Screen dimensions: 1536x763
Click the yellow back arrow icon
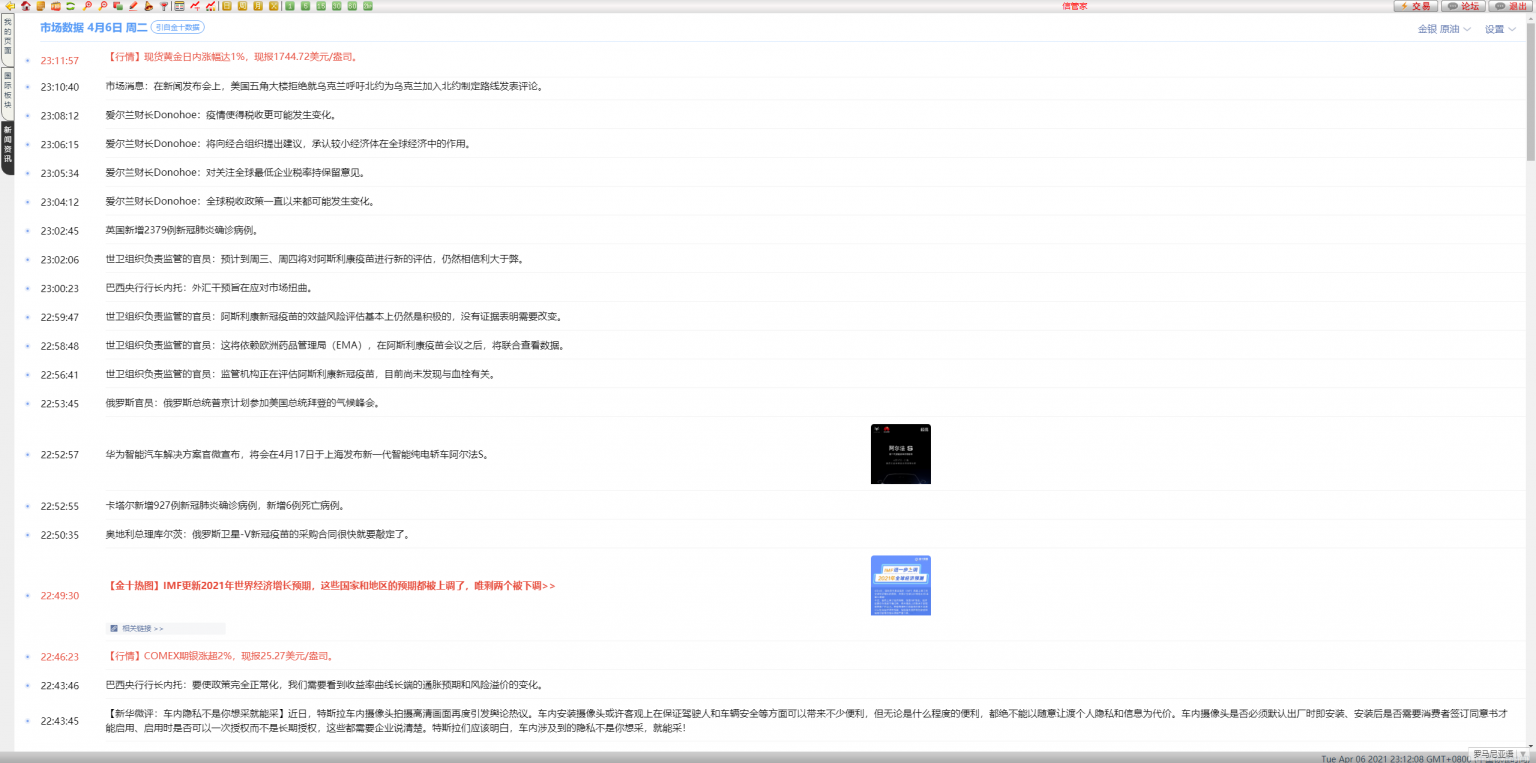click(10, 6)
